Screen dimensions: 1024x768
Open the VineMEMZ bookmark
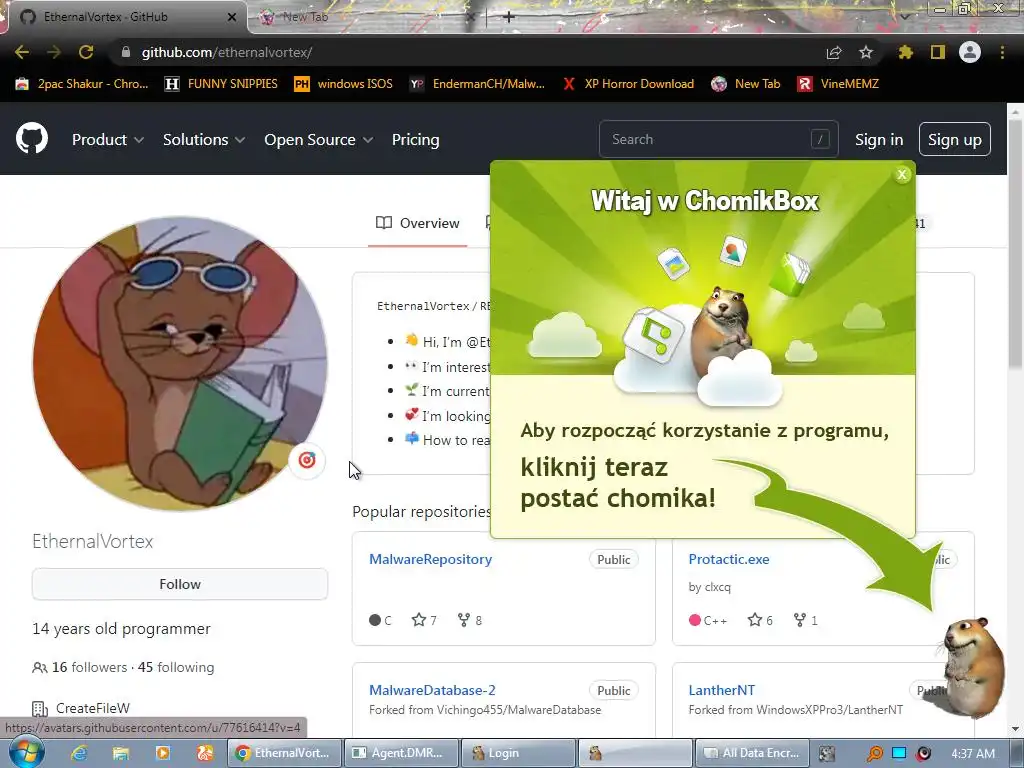838,84
